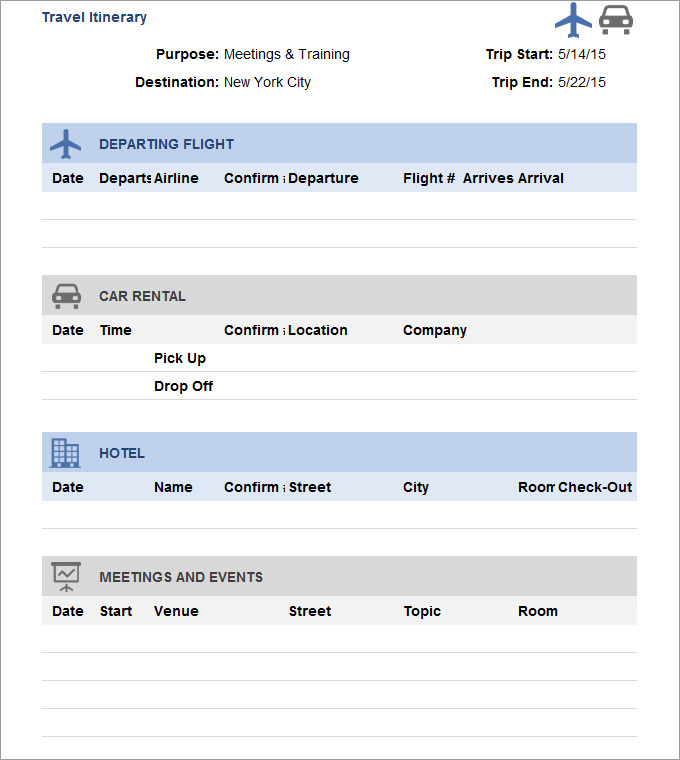This screenshot has height=760, width=680.
Task: Select the Company column in Car Rental
Action: point(435,330)
